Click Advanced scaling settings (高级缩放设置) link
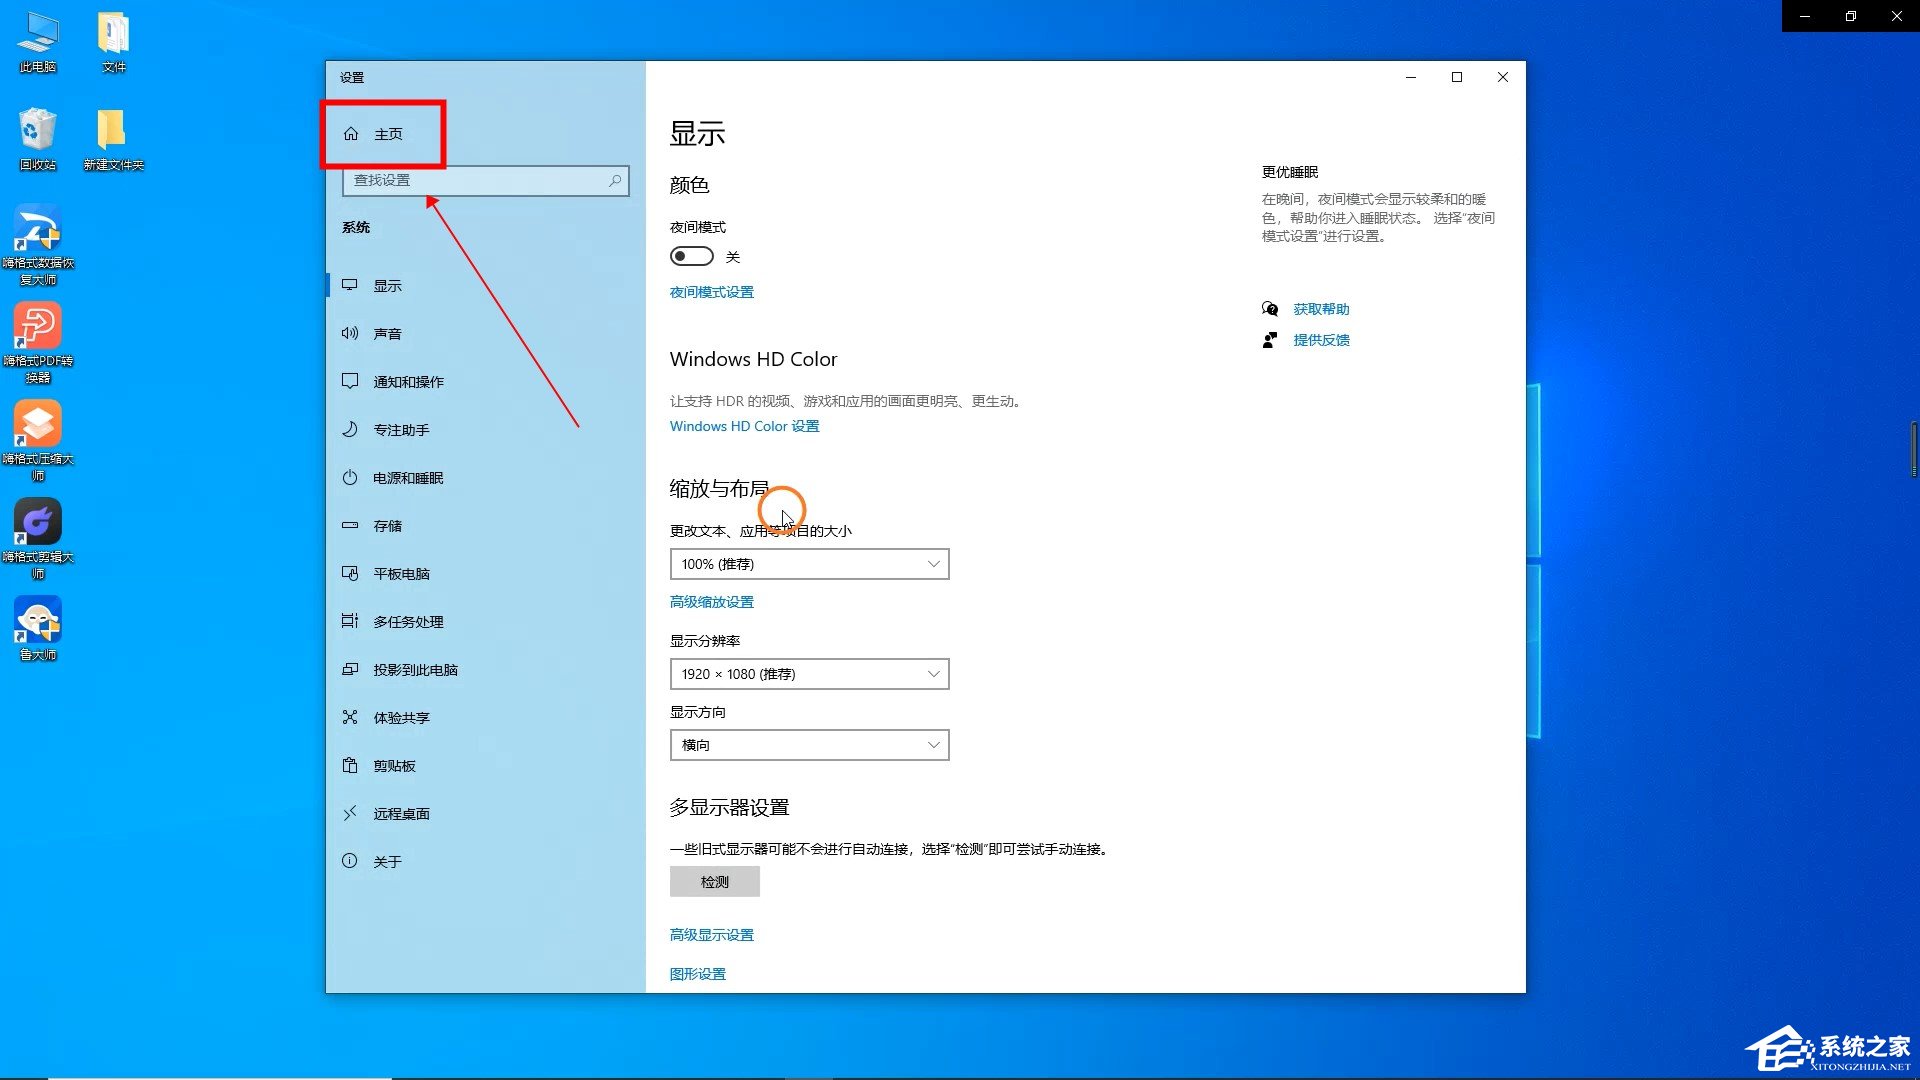The image size is (1920, 1080). coord(711,602)
